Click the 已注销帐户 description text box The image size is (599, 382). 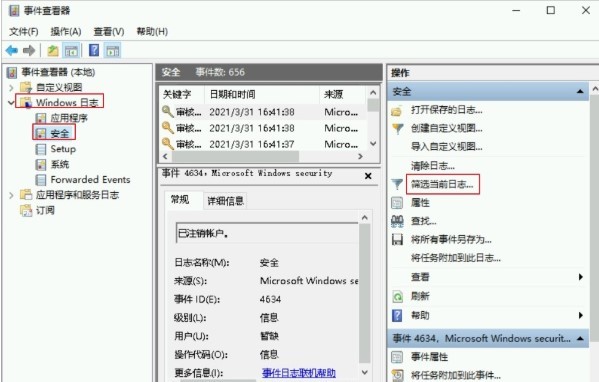(x=267, y=233)
